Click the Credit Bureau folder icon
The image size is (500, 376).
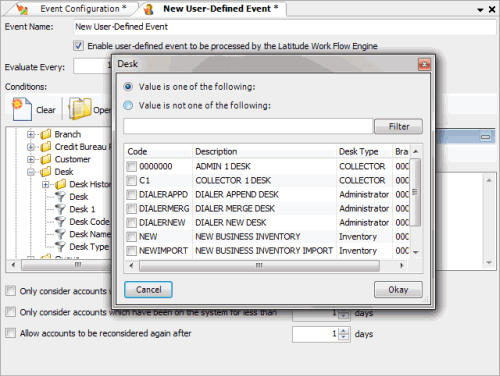pyautogui.click(x=46, y=147)
